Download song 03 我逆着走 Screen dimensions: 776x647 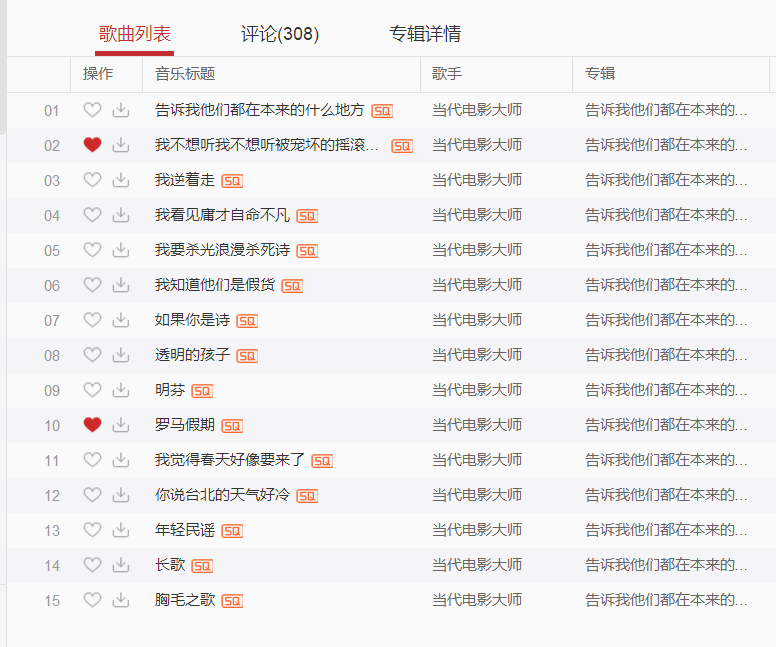(x=121, y=180)
